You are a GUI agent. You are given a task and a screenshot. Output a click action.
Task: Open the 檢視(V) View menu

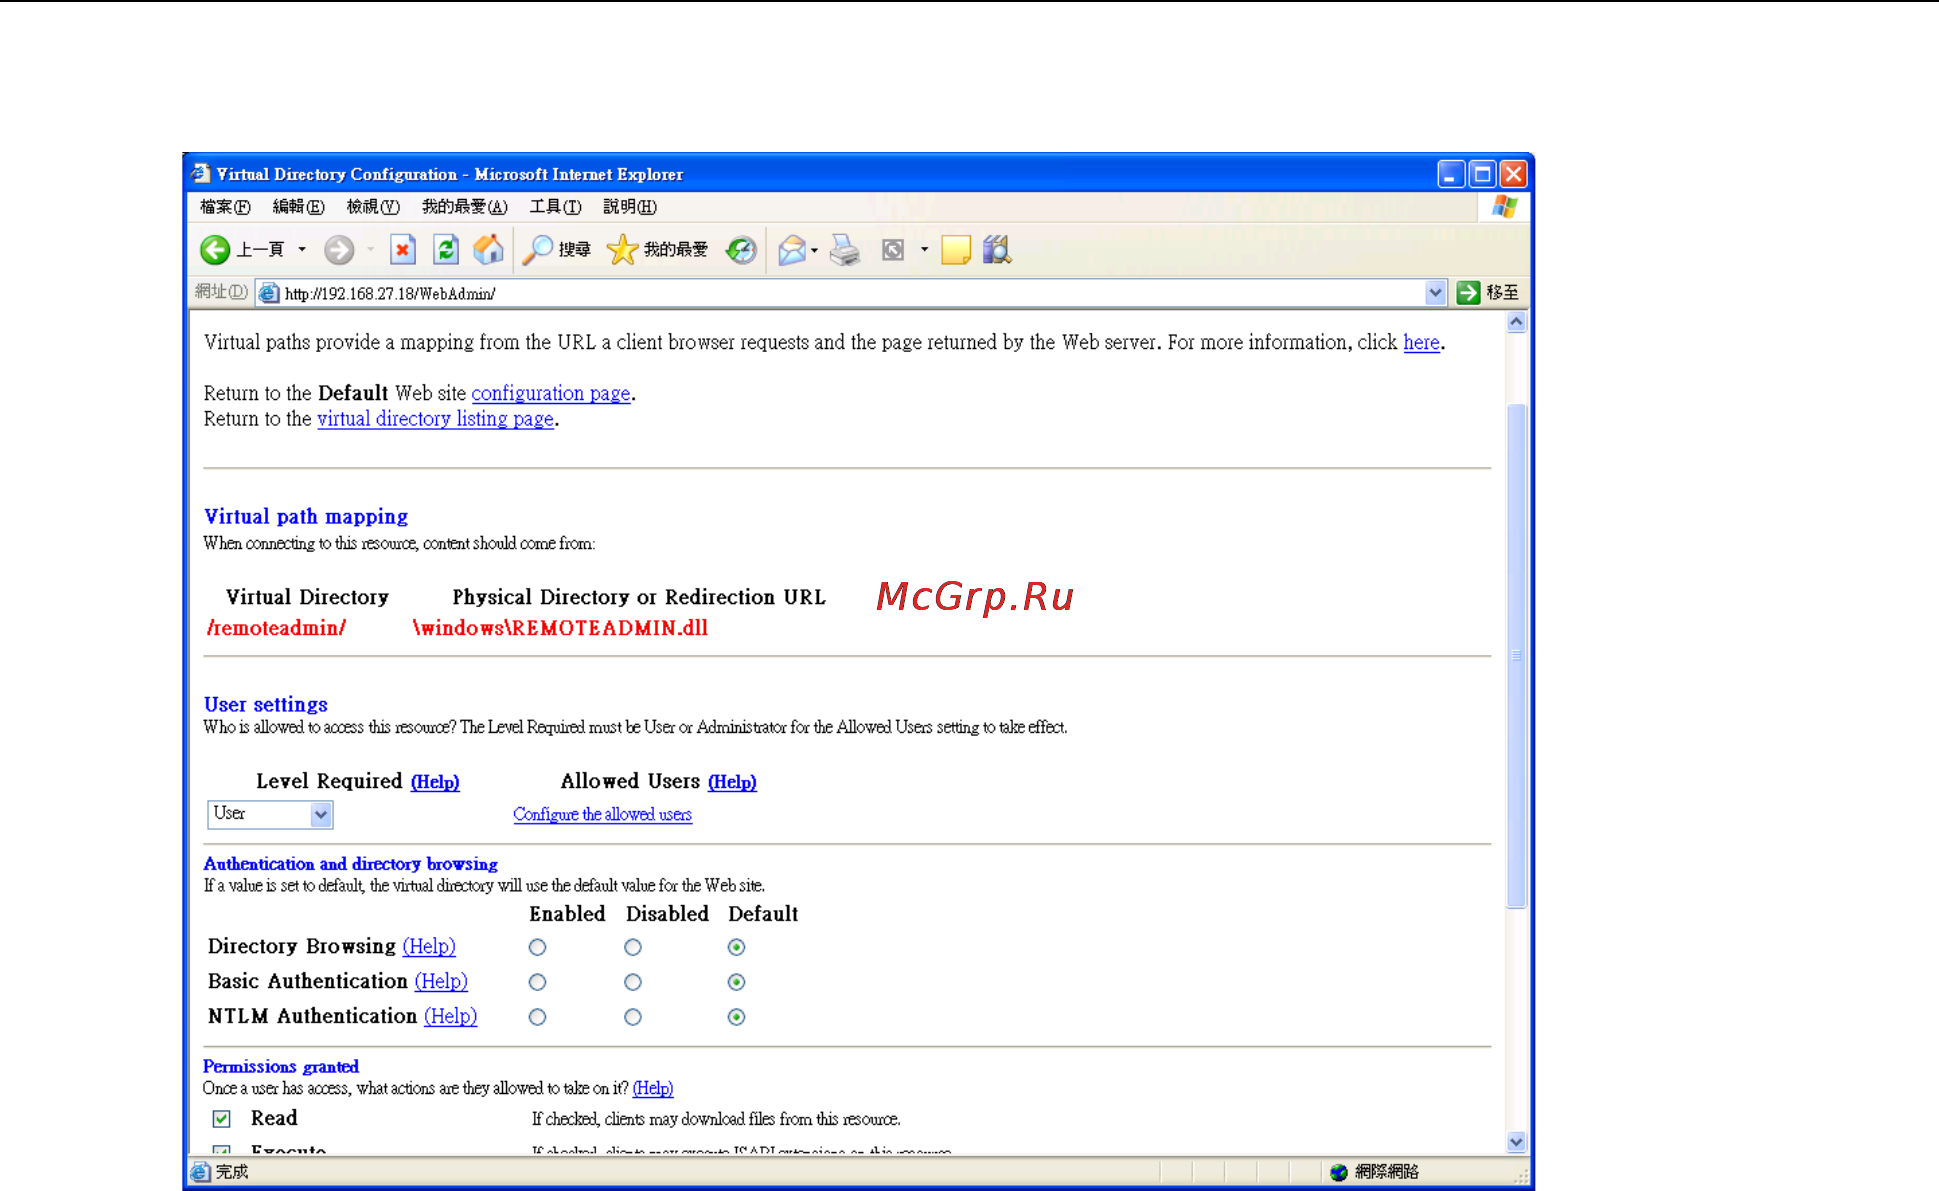[x=373, y=207]
